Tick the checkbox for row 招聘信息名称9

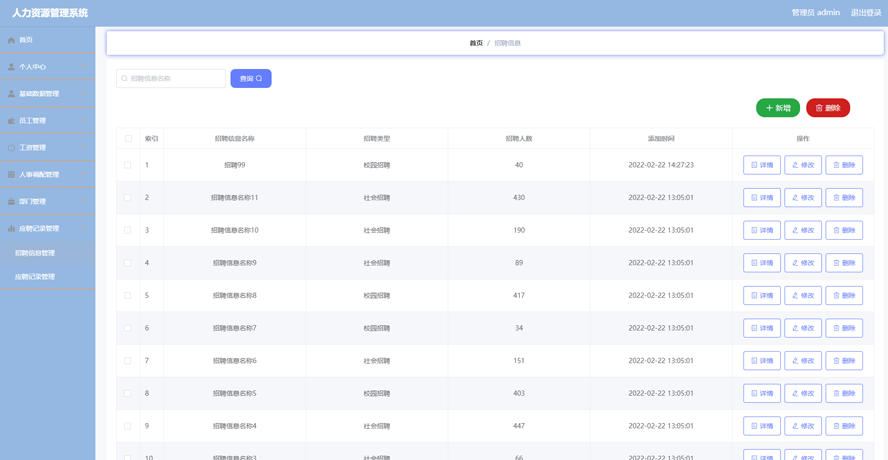128,263
